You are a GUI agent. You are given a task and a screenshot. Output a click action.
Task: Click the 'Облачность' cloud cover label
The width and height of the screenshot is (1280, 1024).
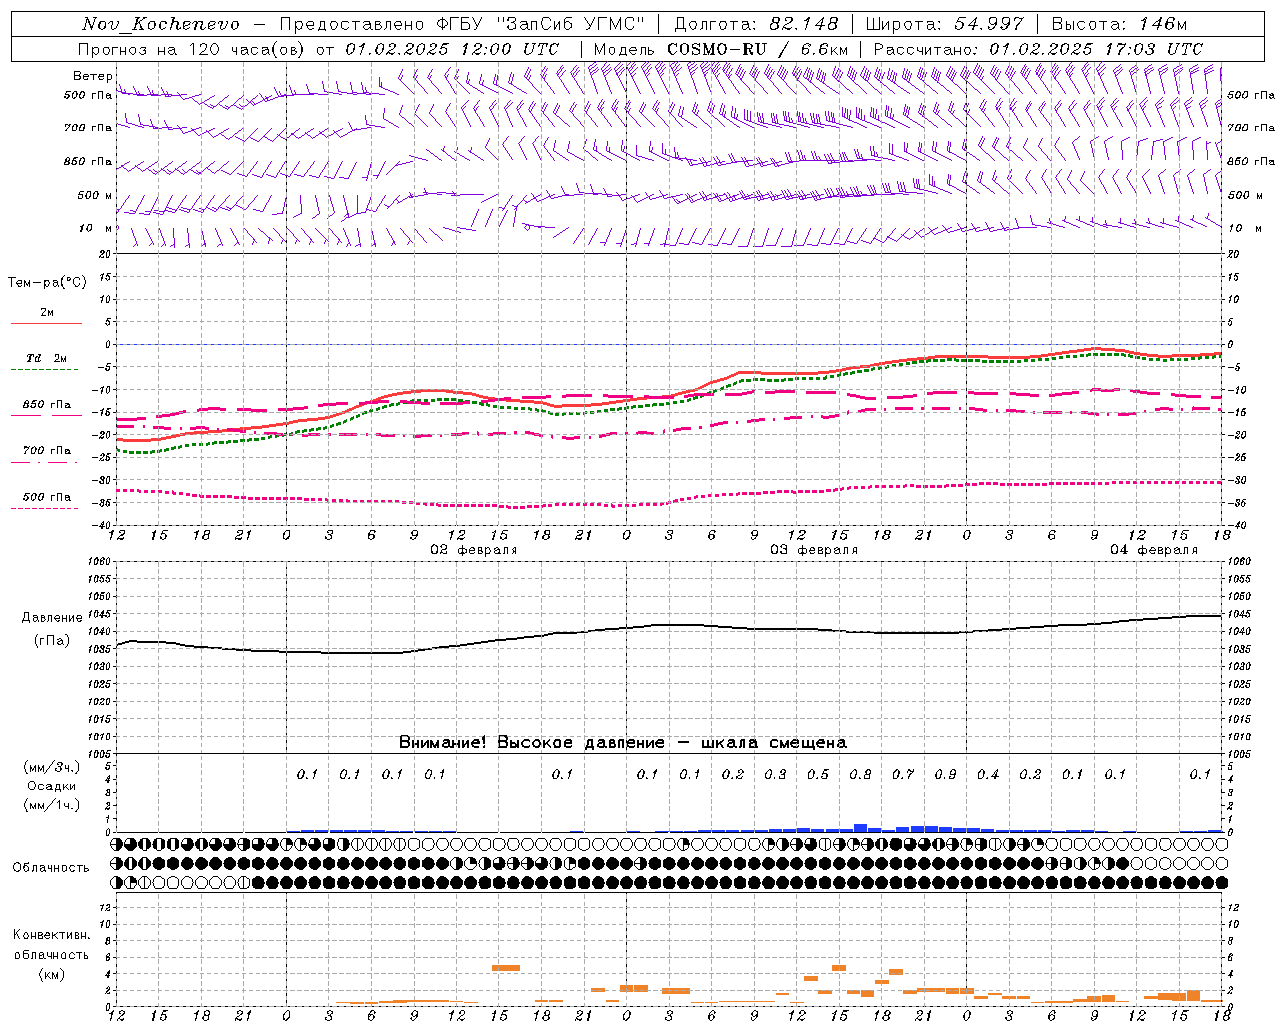[51, 868]
